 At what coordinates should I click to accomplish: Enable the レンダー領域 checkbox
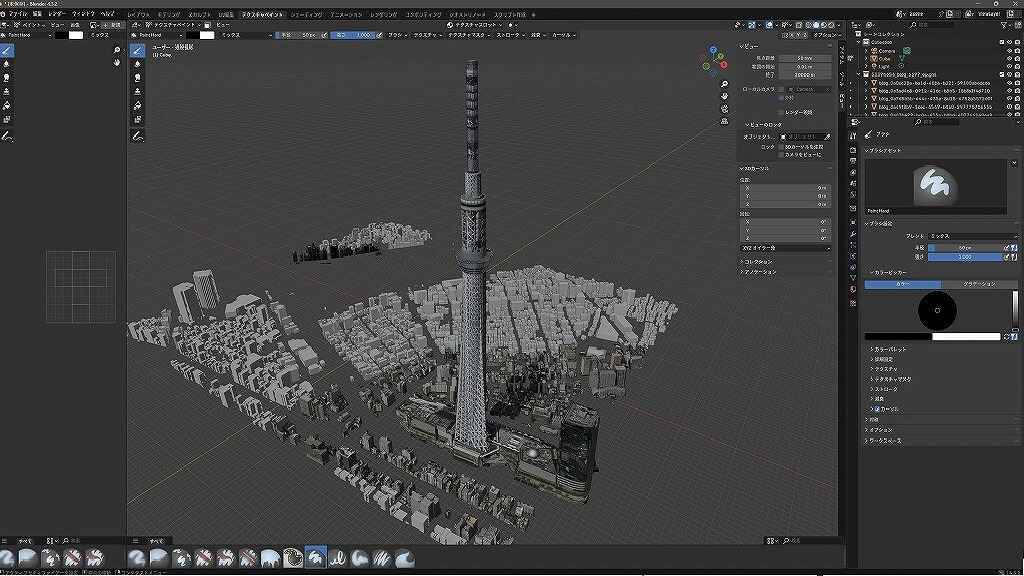click(x=781, y=112)
